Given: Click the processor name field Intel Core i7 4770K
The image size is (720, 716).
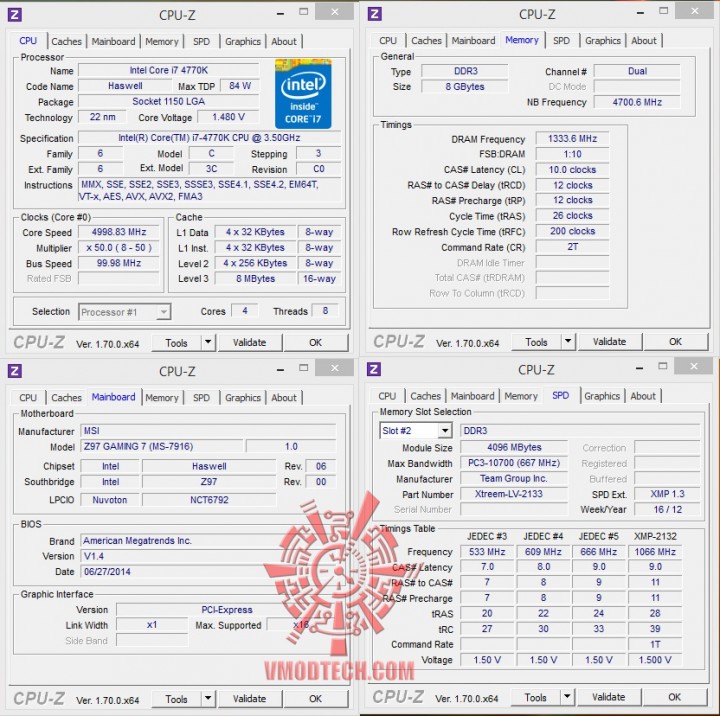Looking at the screenshot, I should click(169, 70).
